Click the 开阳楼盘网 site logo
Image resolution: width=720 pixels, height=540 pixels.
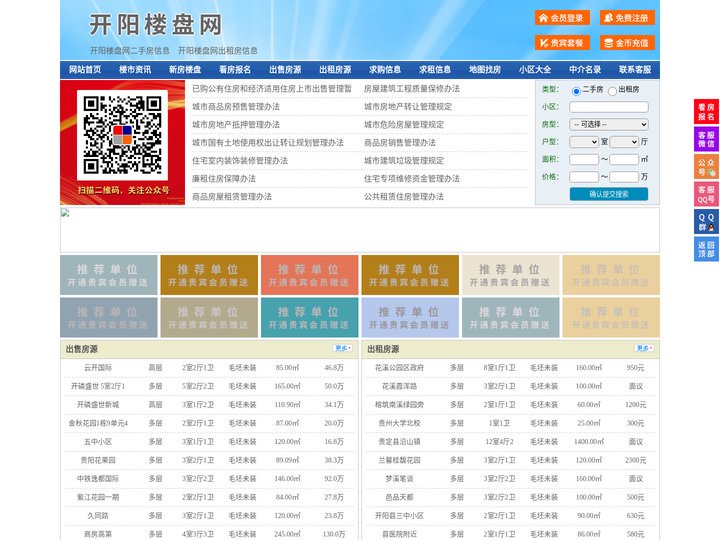coord(156,25)
